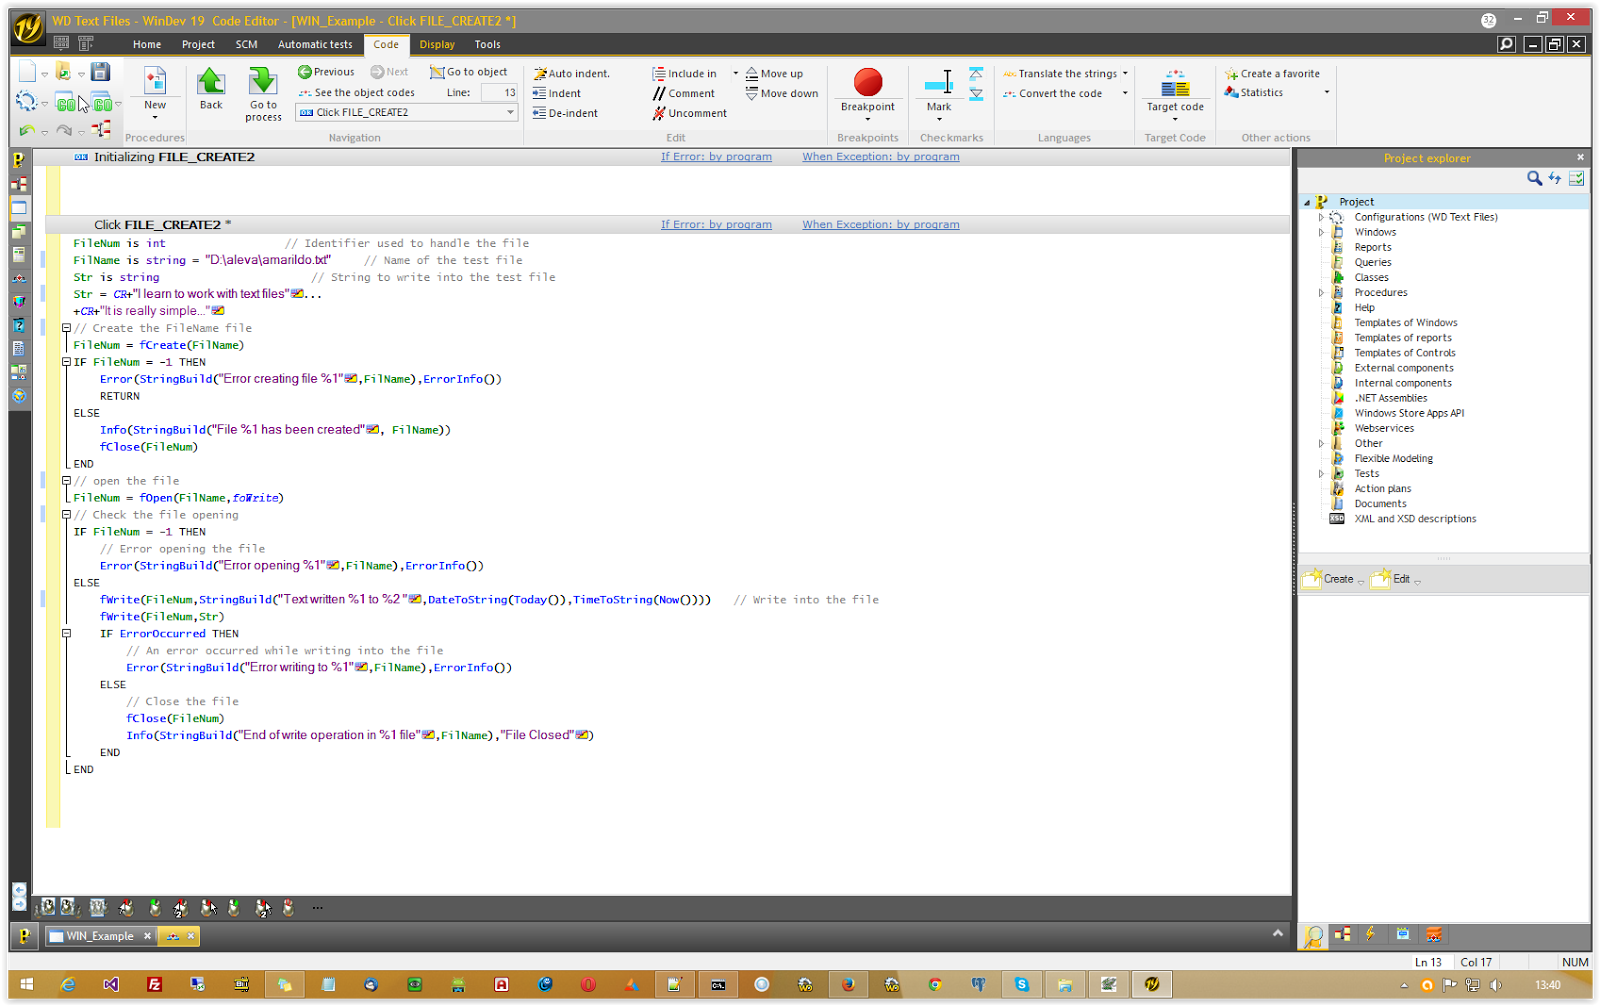Click the Mark checkmark icon
Screen dimensions: 1600x1006
point(939,83)
